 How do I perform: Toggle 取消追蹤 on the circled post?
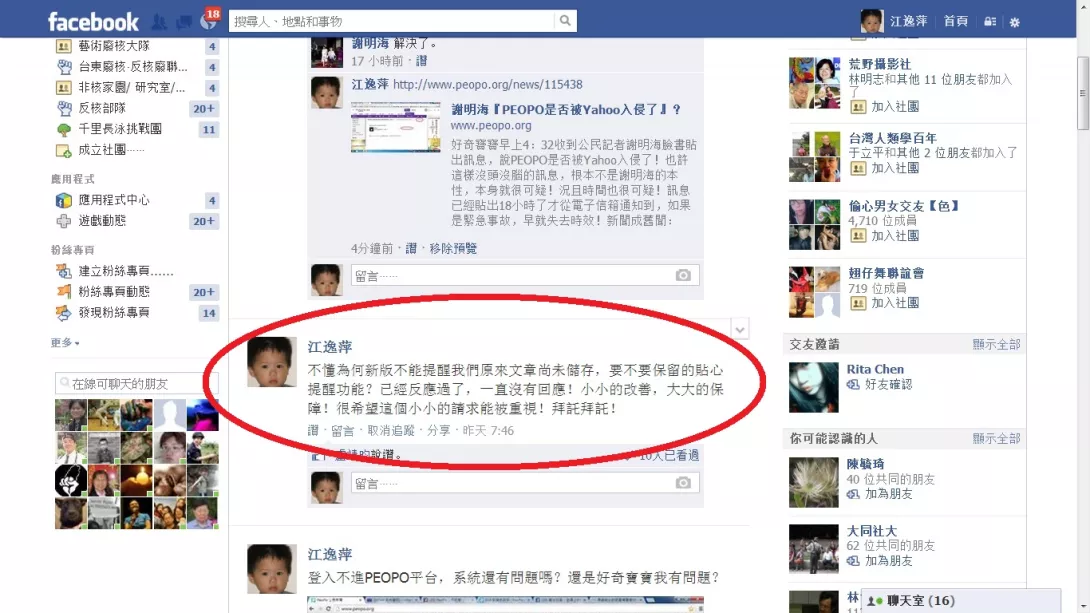pos(391,431)
